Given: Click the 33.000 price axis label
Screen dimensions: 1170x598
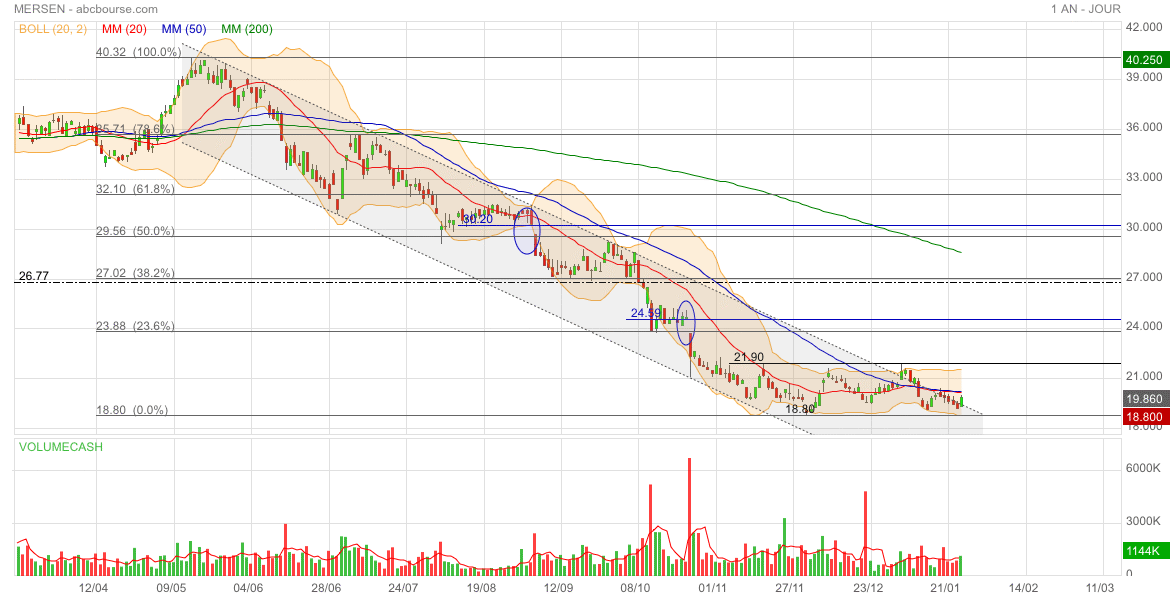Looking at the screenshot, I should click(x=1145, y=177).
